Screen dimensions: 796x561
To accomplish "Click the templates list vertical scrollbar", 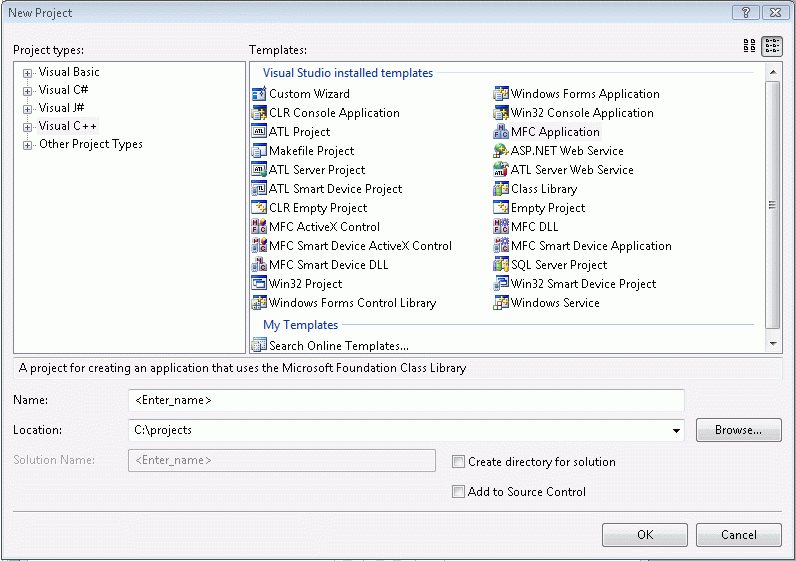I will tap(772, 205).
